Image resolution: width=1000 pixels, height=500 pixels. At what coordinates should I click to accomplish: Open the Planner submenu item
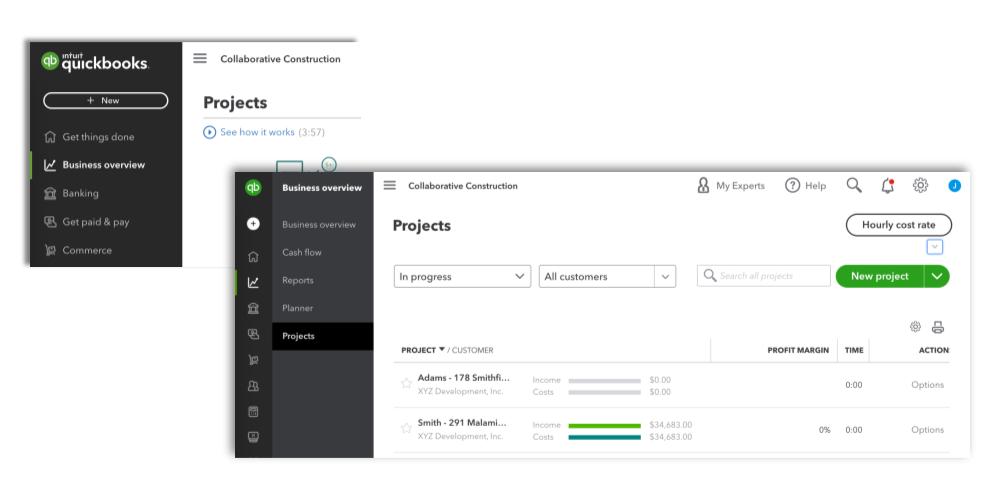point(298,308)
